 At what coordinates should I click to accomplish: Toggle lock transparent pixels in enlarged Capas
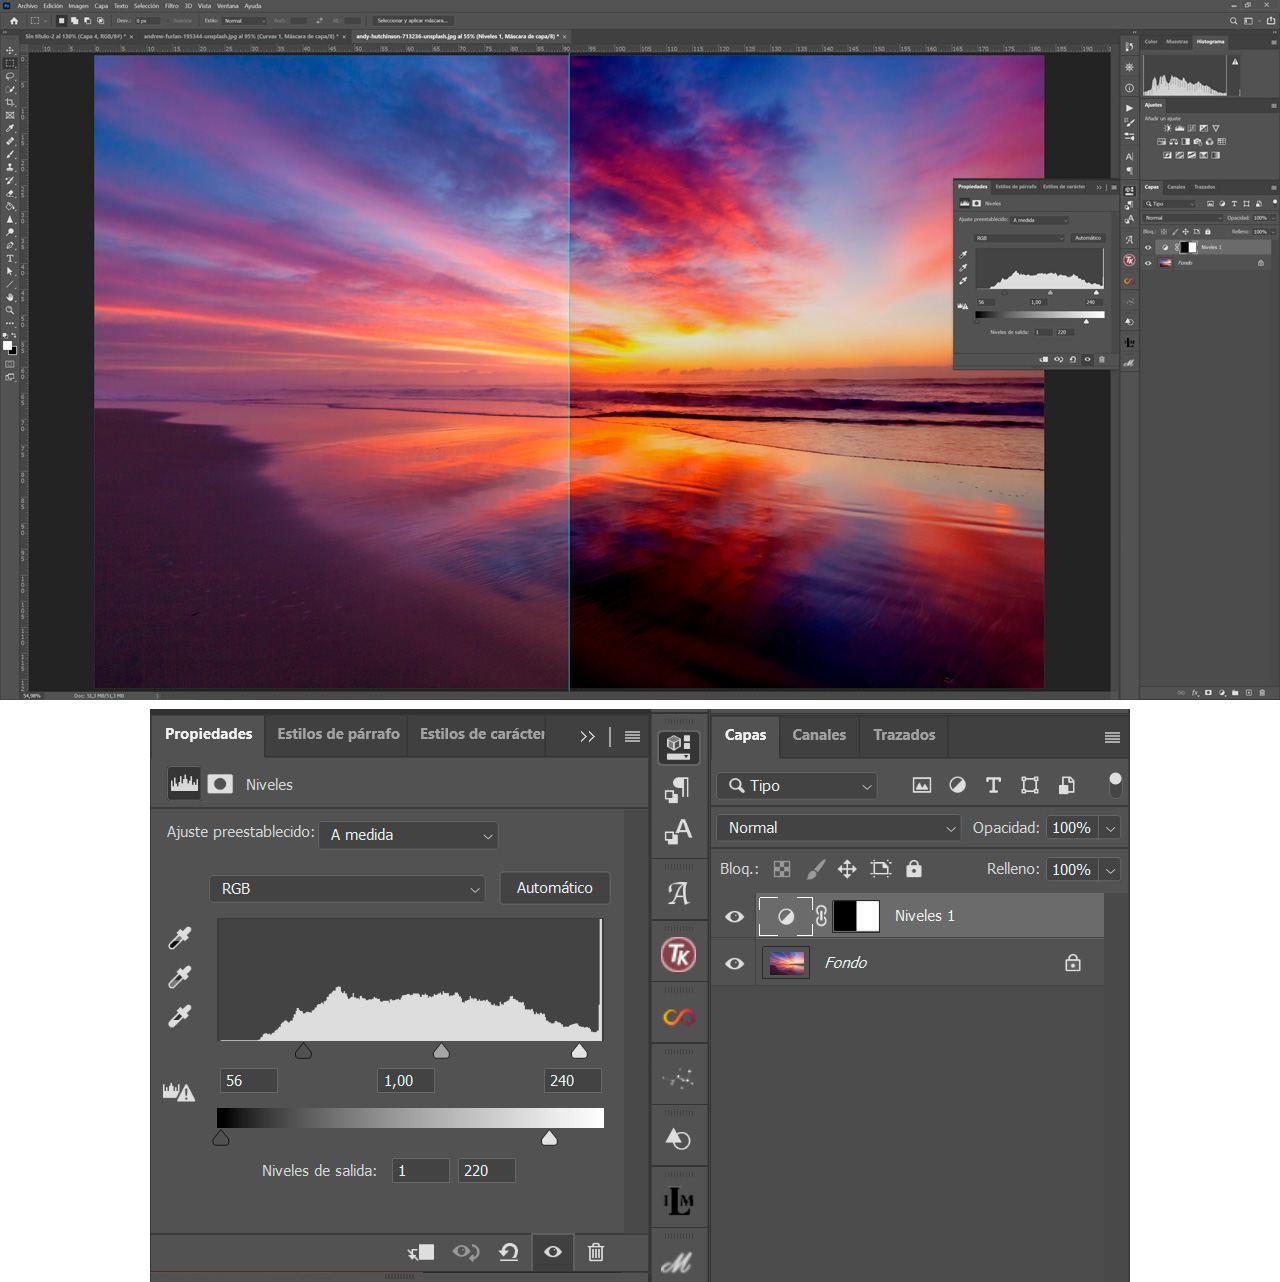point(782,869)
